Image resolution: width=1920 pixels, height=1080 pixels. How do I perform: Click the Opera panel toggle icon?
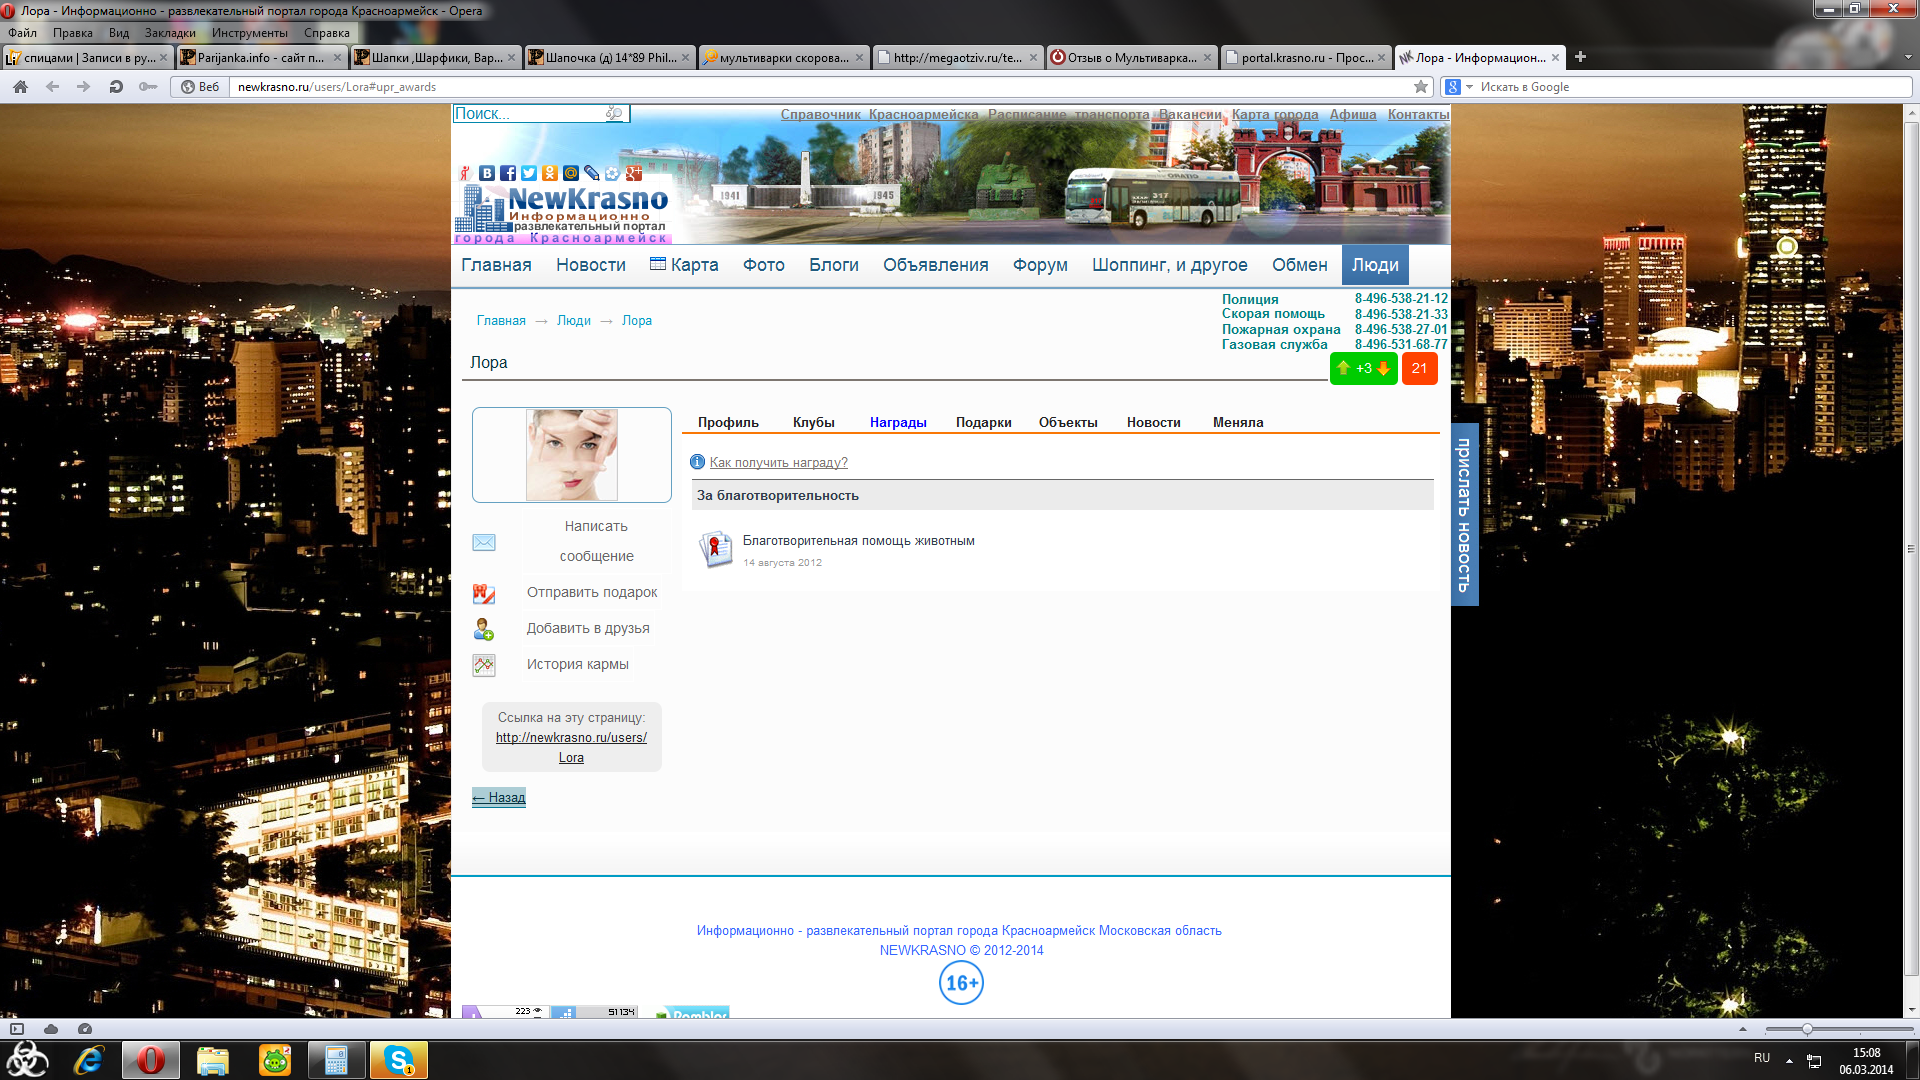point(17,1029)
